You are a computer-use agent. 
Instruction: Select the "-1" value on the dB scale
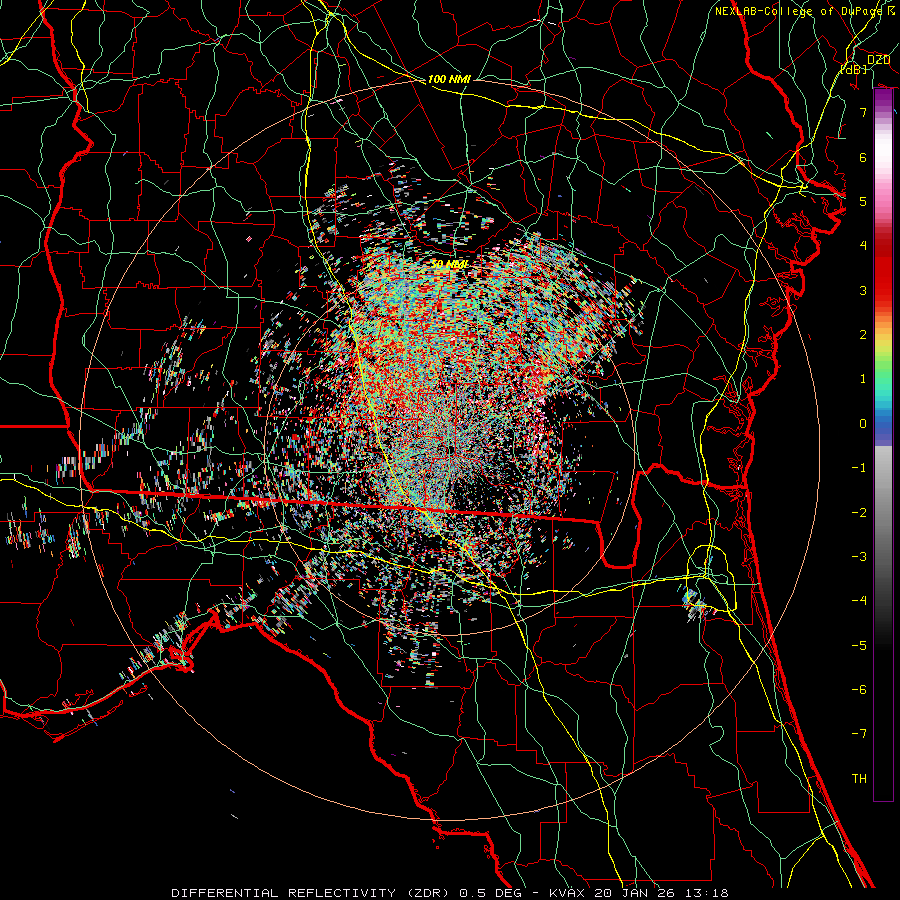(859, 468)
